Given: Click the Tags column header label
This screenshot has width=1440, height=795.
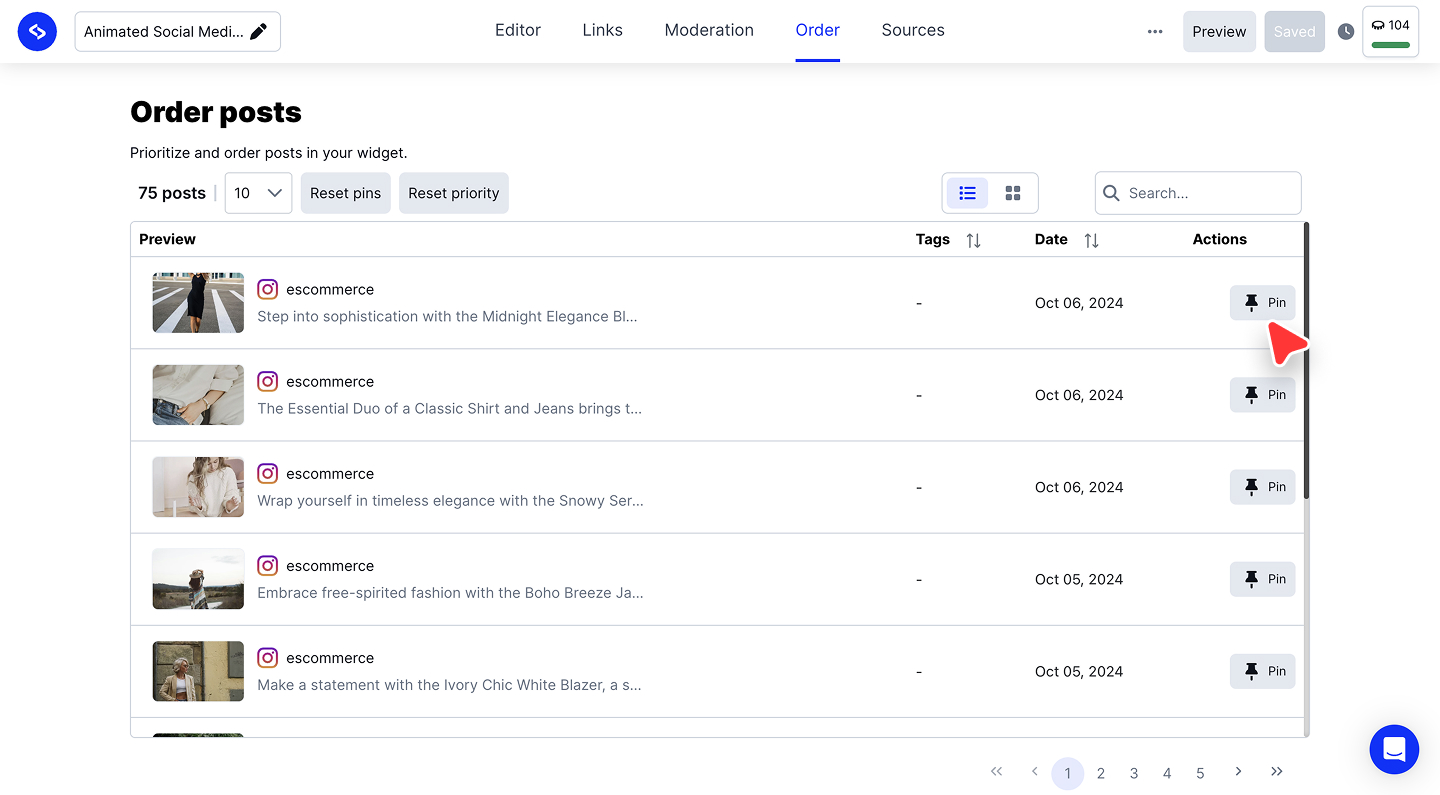Looking at the screenshot, I should (x=933, y=239).
